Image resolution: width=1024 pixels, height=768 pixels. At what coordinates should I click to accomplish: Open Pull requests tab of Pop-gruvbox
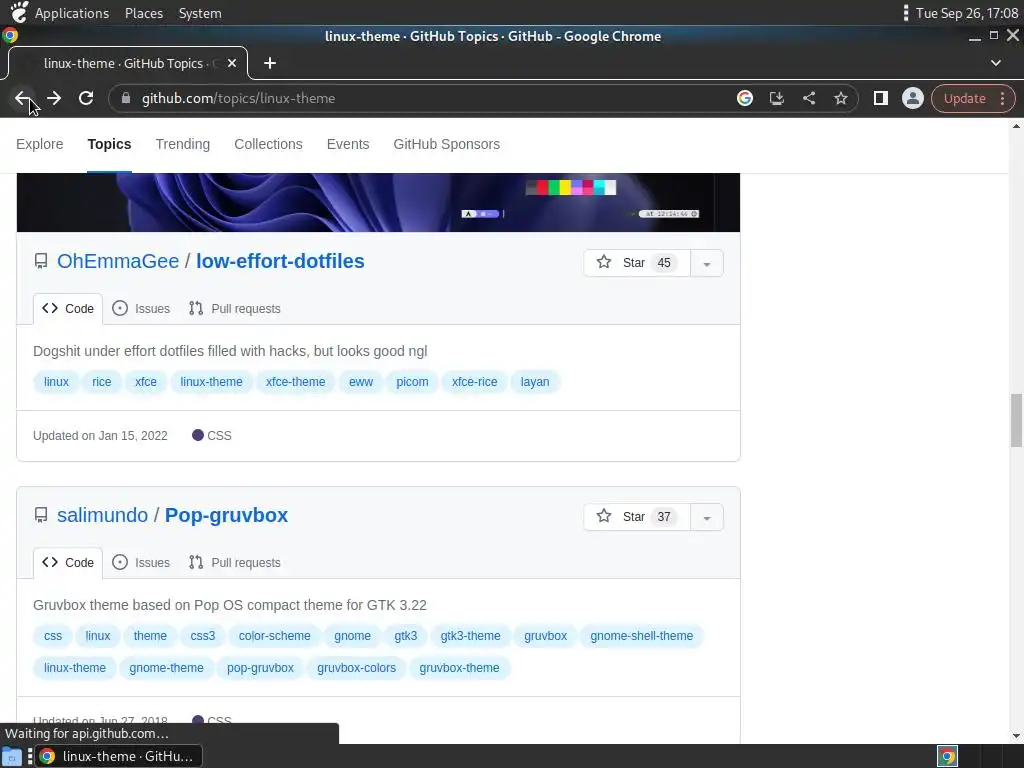coord(234,563)
